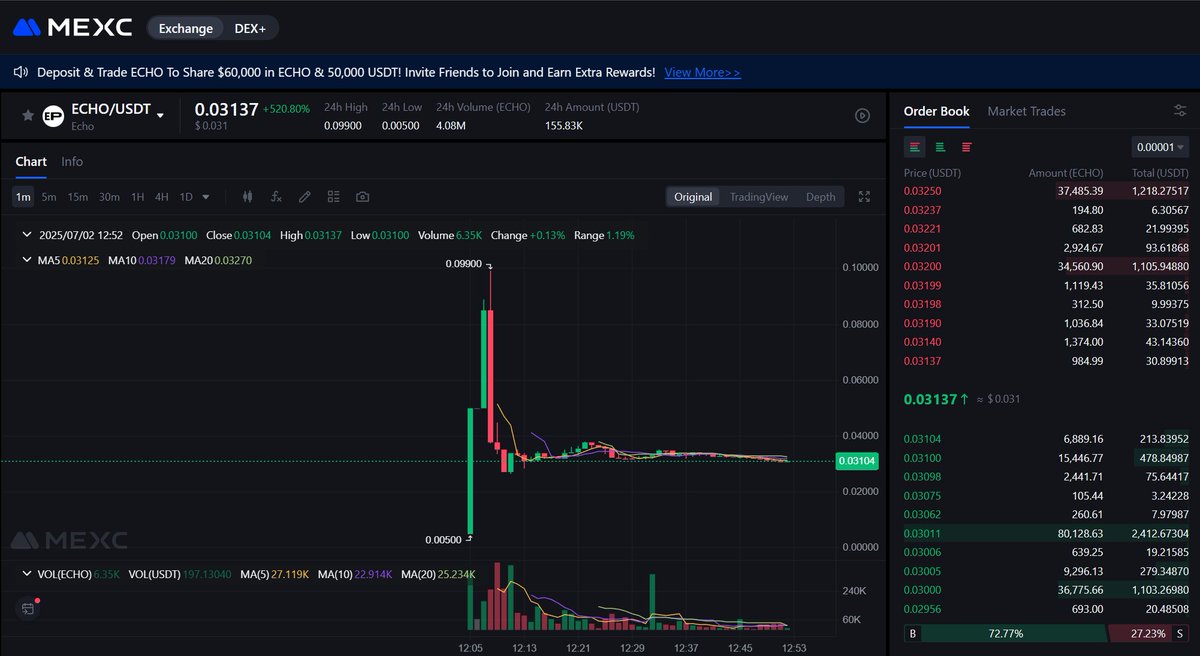Image resolution: width=1200 pixels, height=656 pixels.
Task: Select the 4H timeframe
Action: click(162, 197)
